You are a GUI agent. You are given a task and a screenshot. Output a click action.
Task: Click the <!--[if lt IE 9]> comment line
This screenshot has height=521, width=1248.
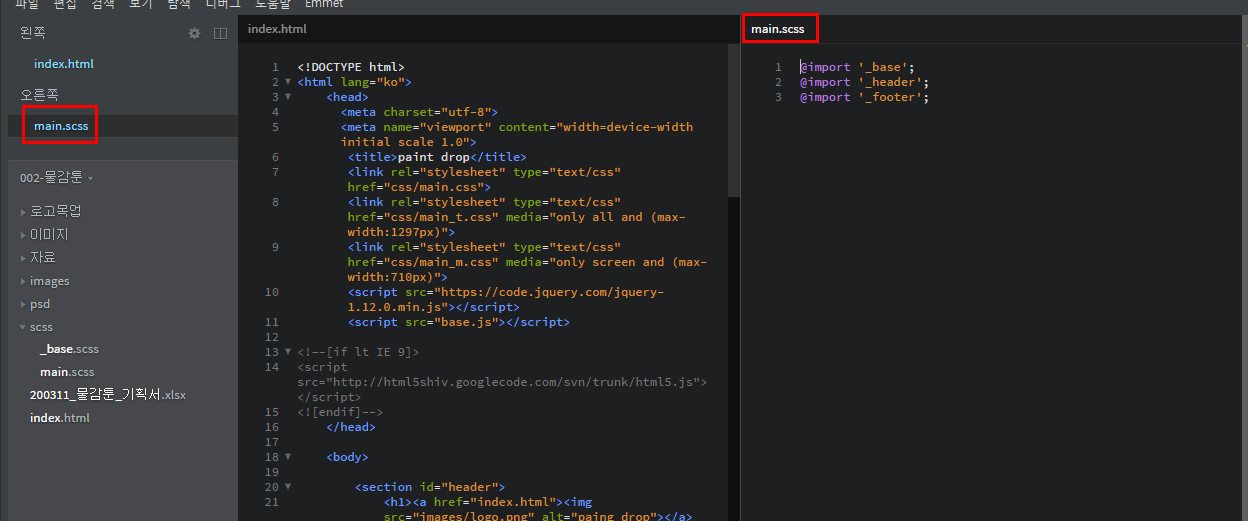(x=358, y=352)
